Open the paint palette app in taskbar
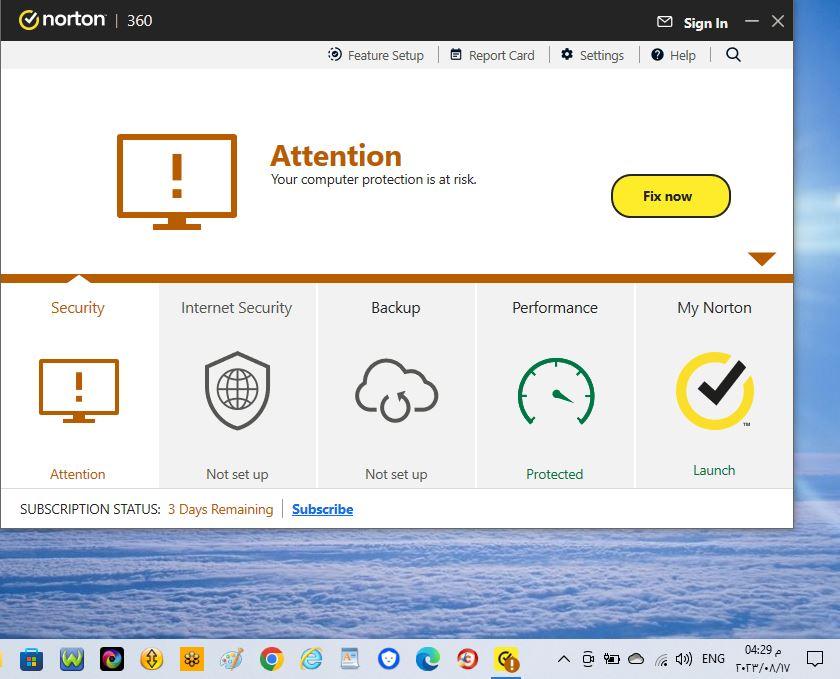 (232, 659)
